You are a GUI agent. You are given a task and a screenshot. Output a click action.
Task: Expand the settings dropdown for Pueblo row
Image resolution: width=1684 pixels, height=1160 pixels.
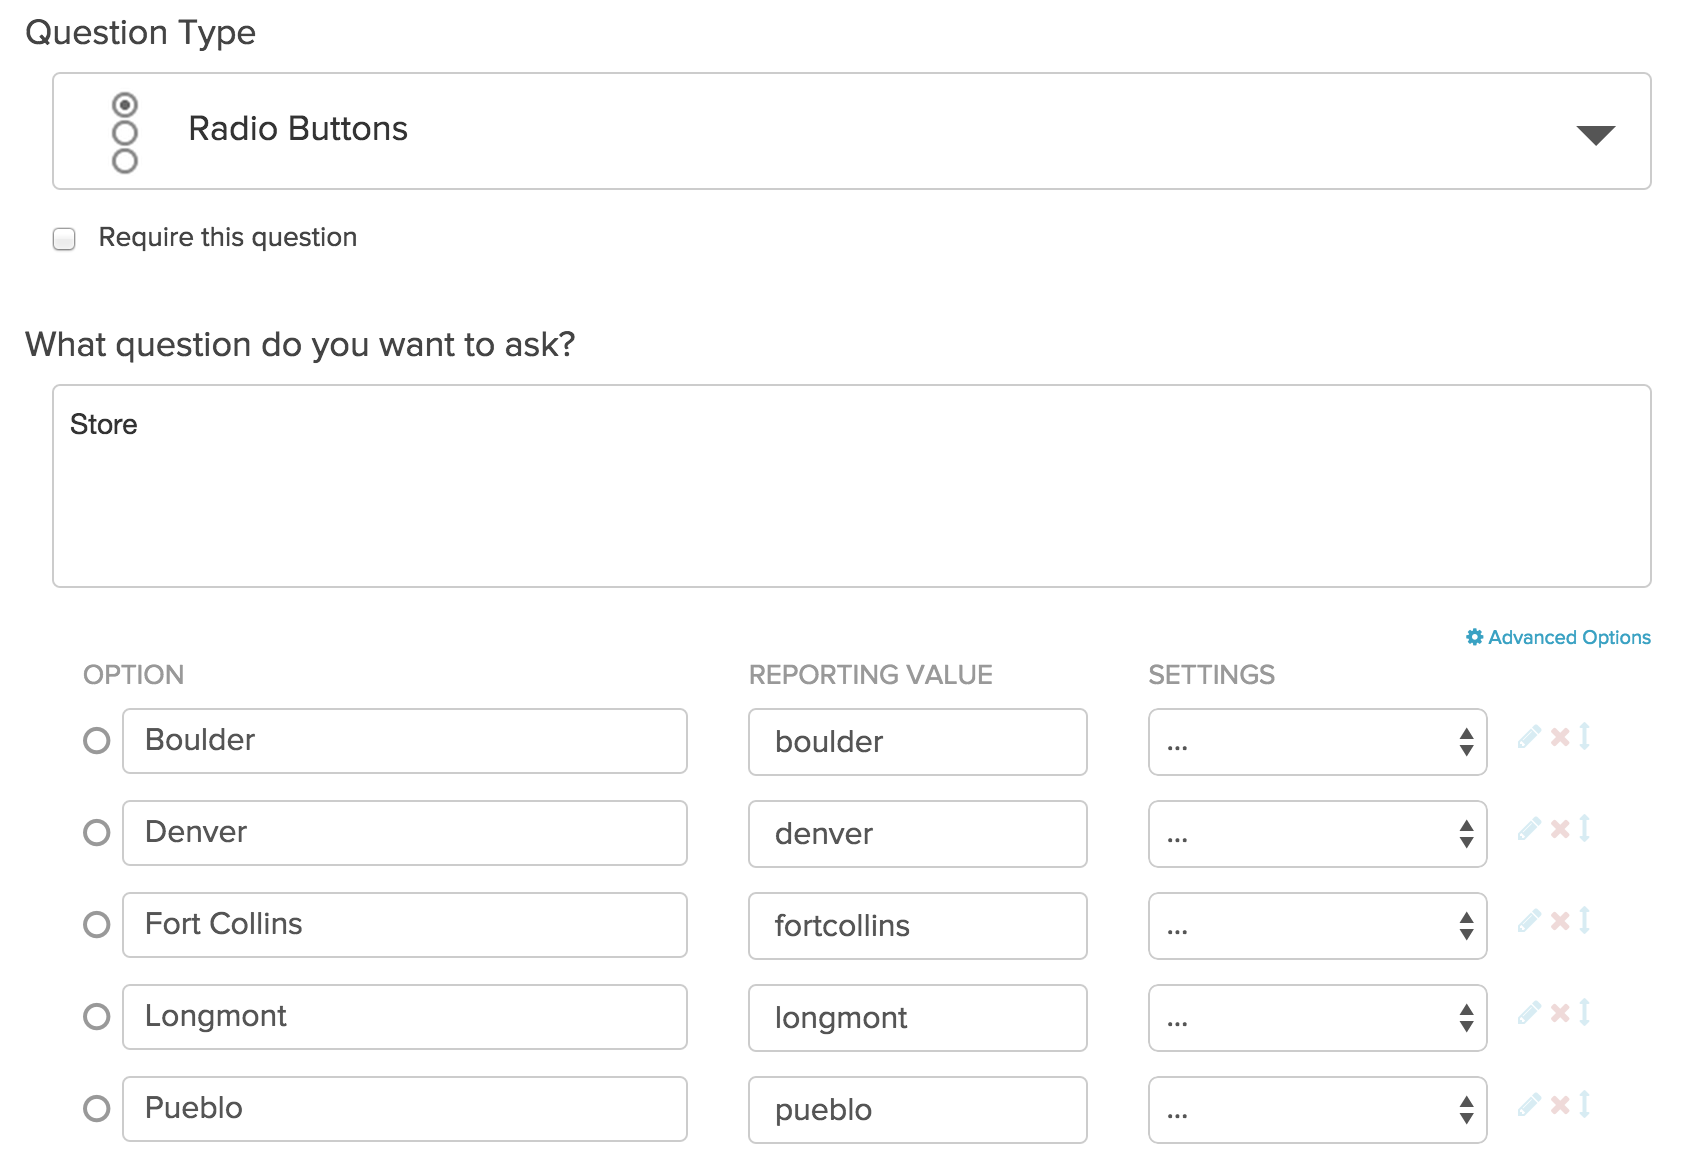(1316, 1110)
